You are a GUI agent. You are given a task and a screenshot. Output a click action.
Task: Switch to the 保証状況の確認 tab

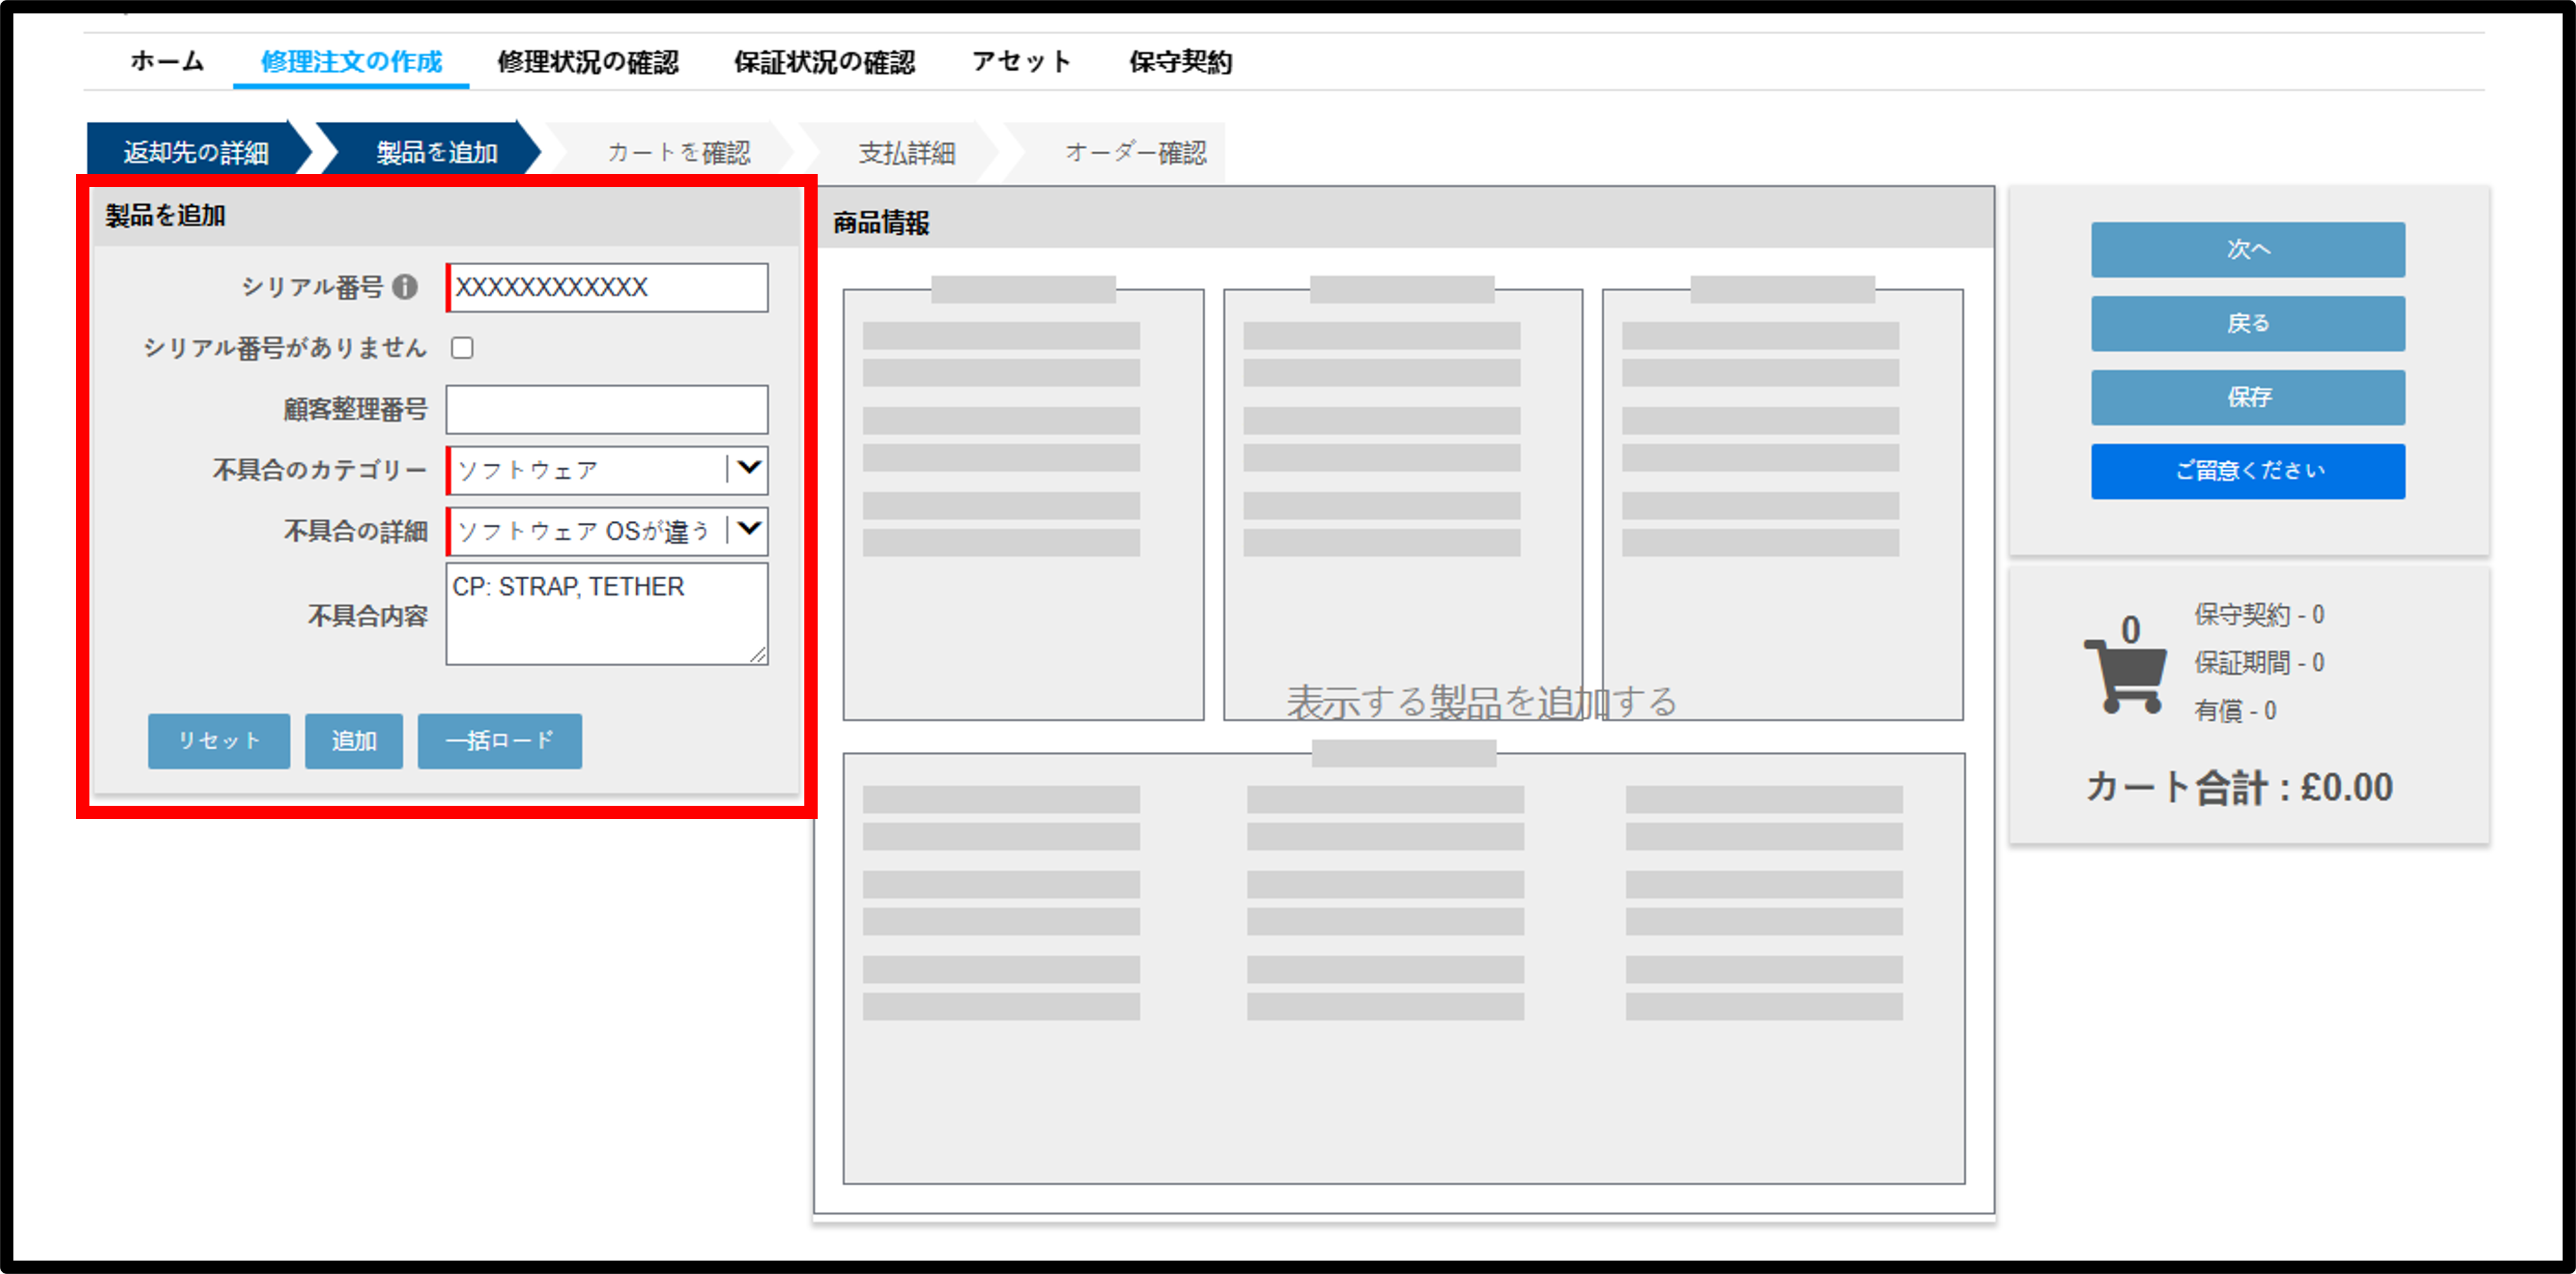pos(824,62)
